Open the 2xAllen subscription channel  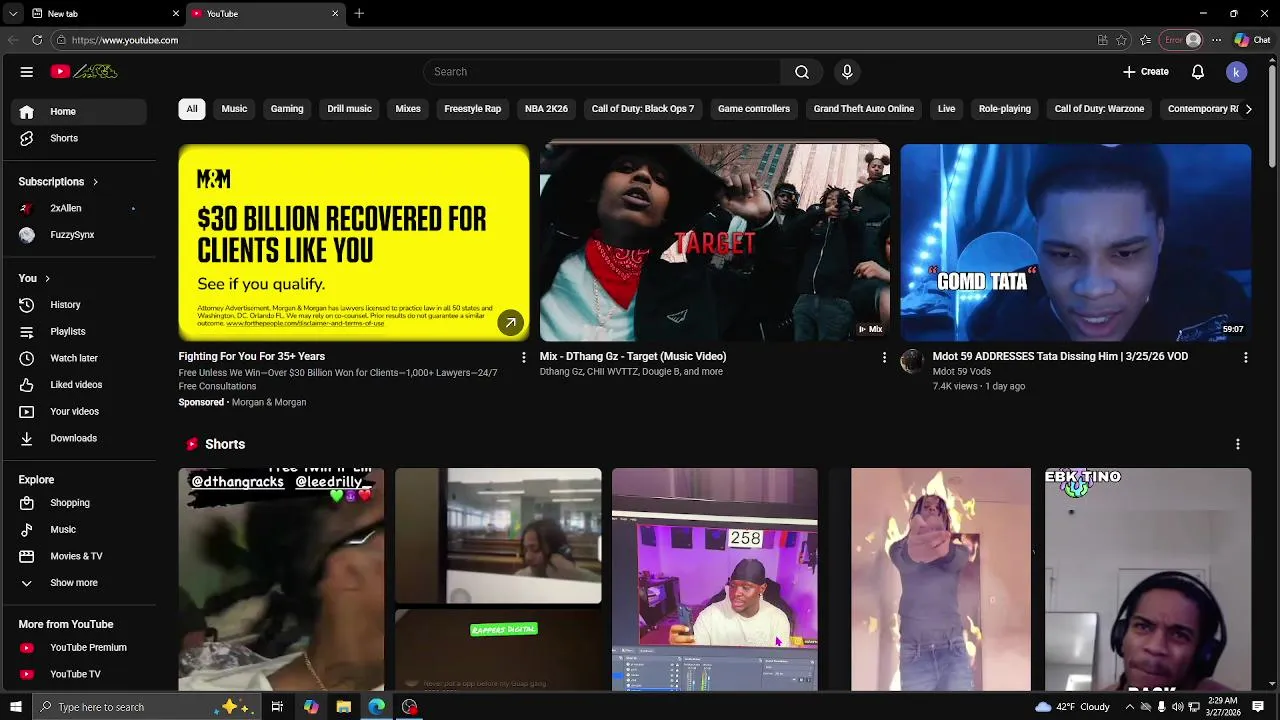pos(78,208)
